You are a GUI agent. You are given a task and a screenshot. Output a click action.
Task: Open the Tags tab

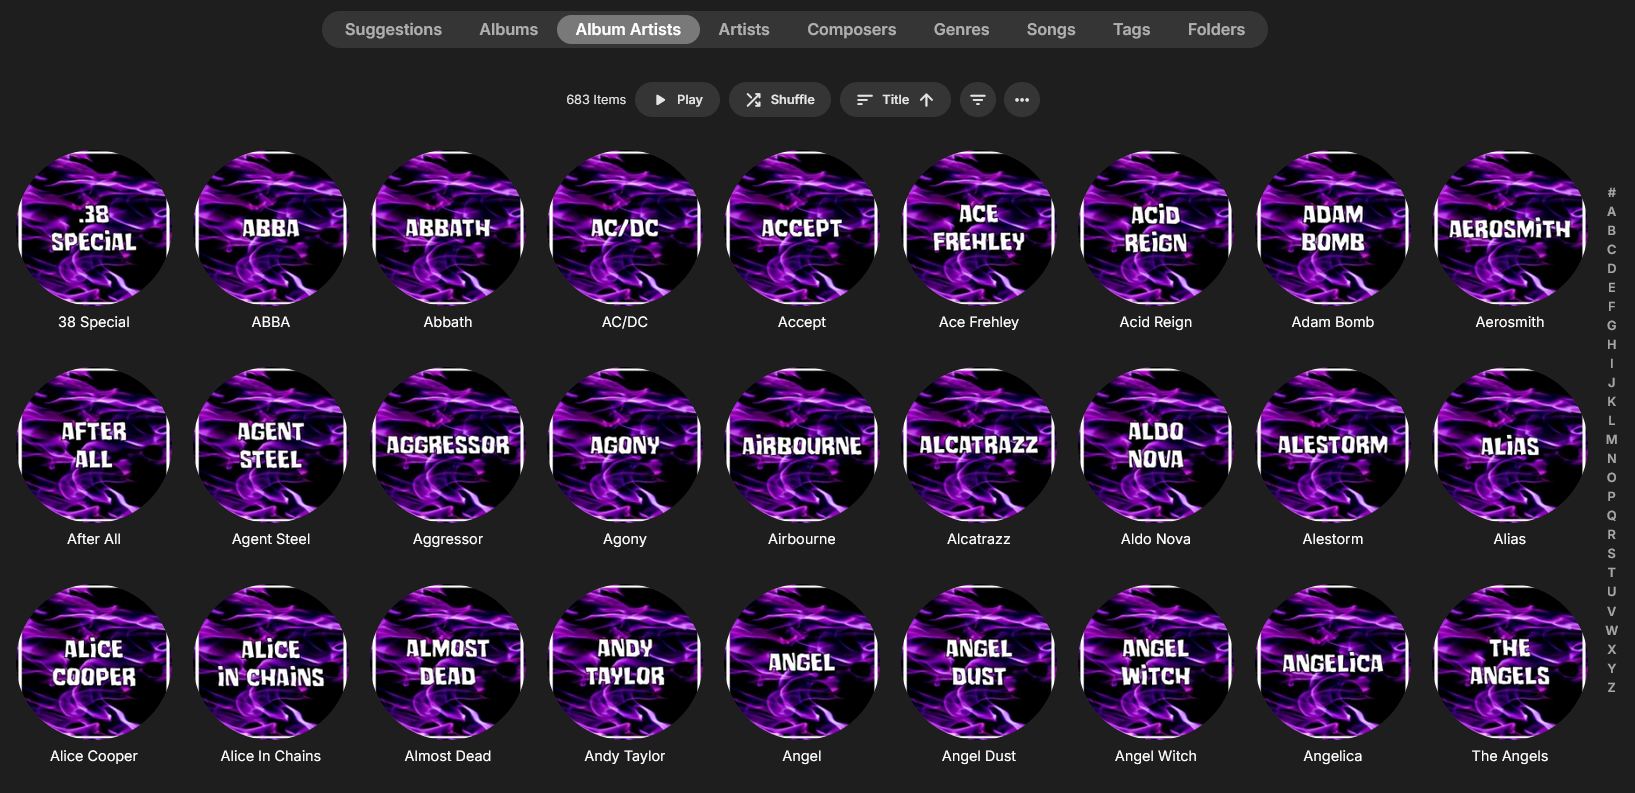1131,30
